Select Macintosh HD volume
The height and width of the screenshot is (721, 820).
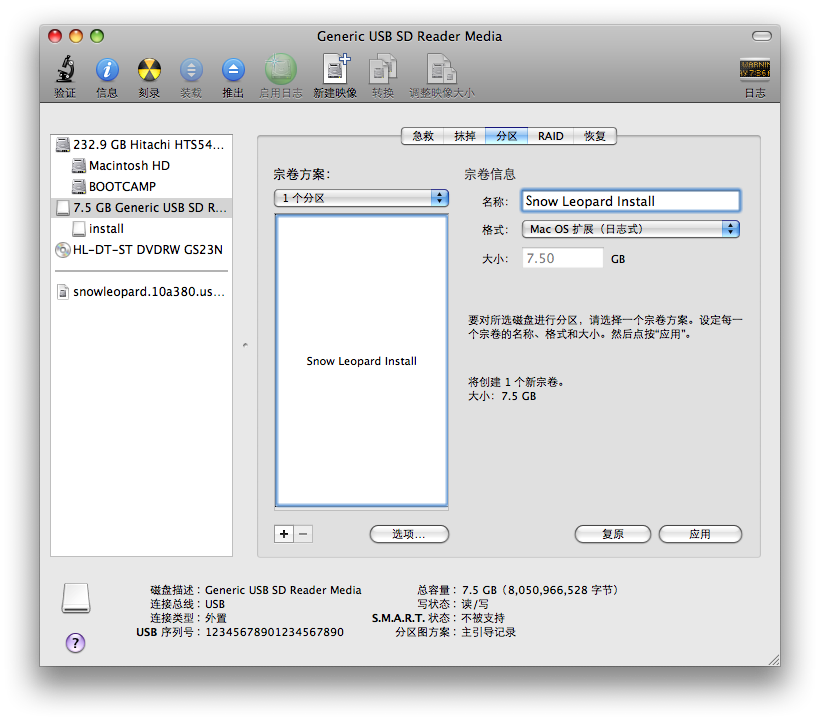(x=141, y=165)
